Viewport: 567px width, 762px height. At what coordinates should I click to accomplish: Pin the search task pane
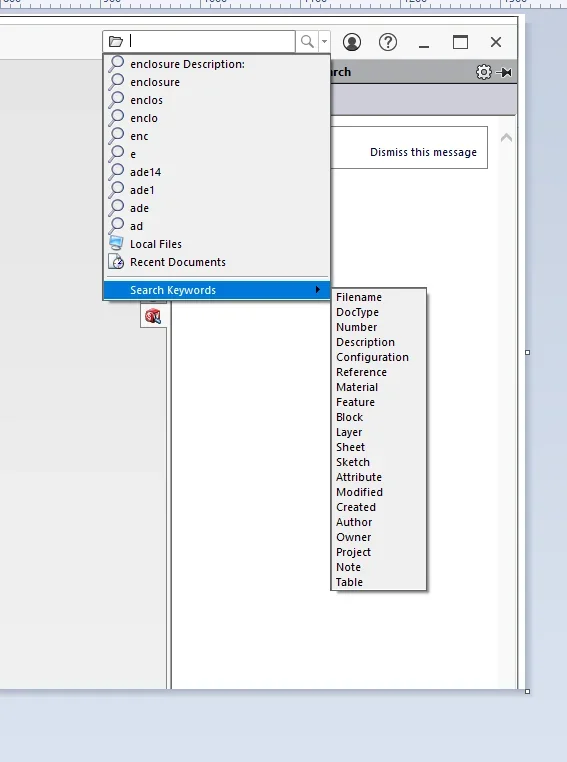pos(505,72)
